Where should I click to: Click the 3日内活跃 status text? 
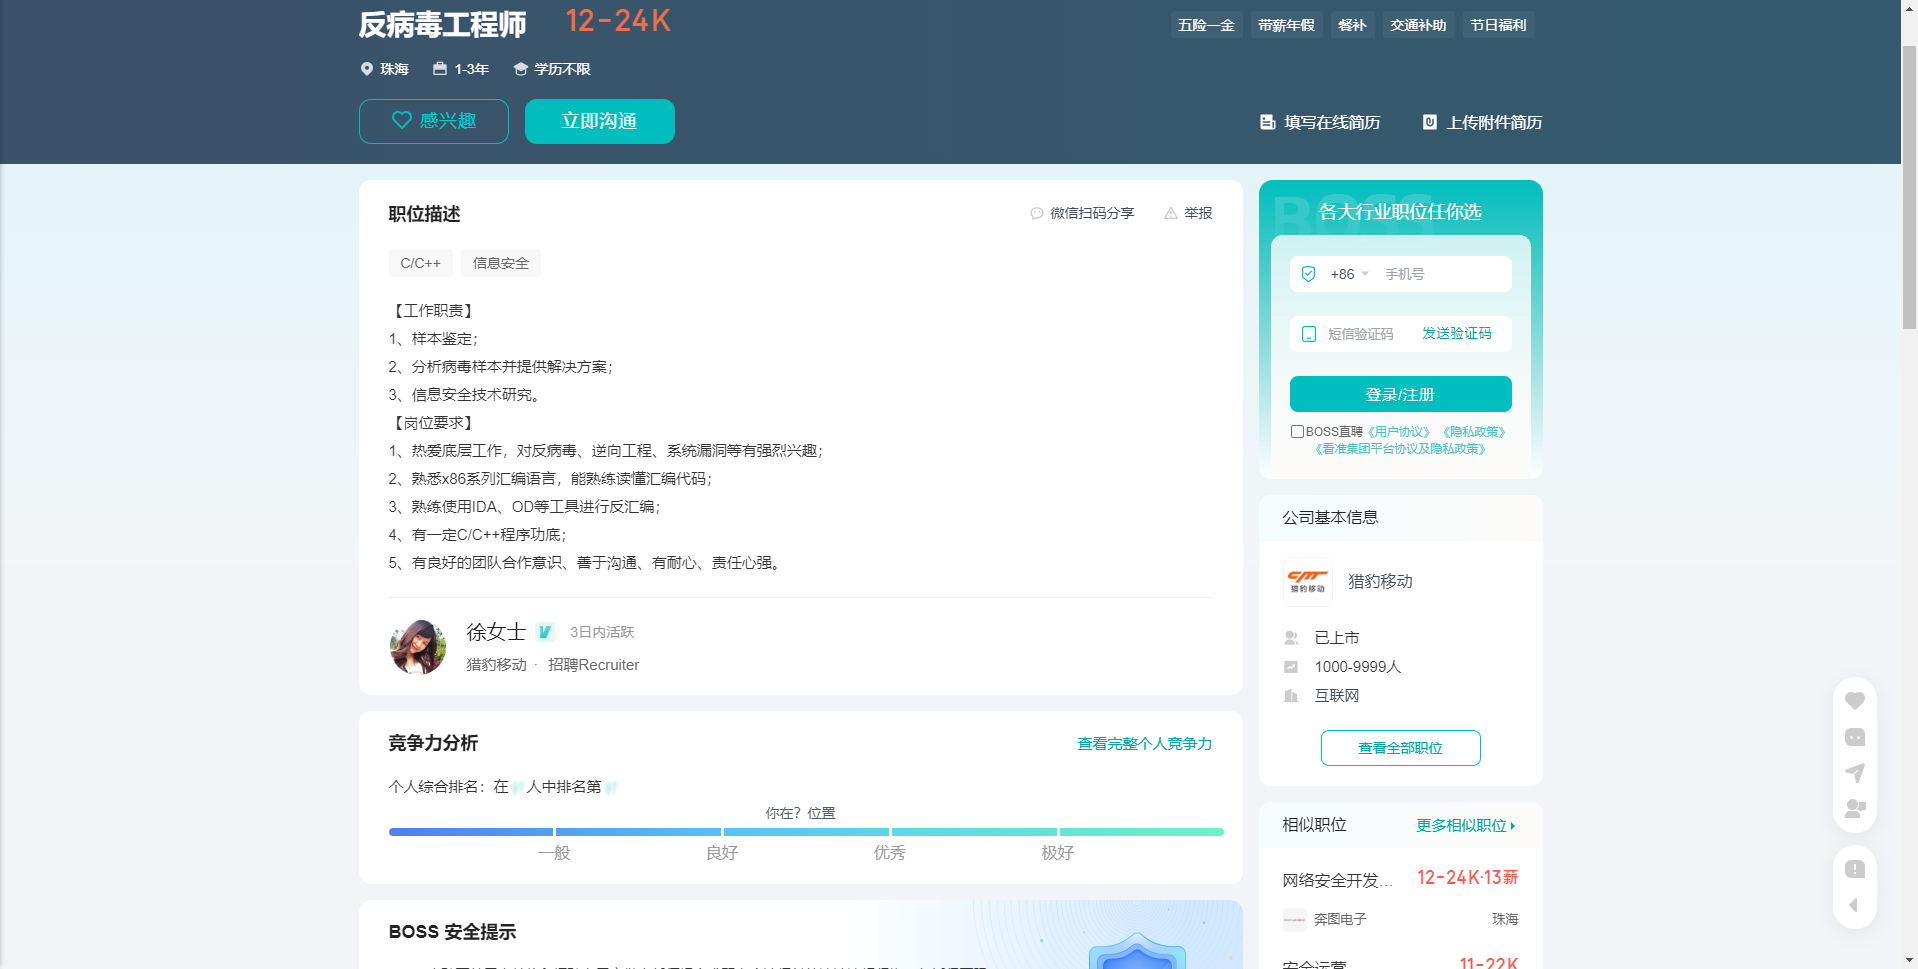coord(602,632)
